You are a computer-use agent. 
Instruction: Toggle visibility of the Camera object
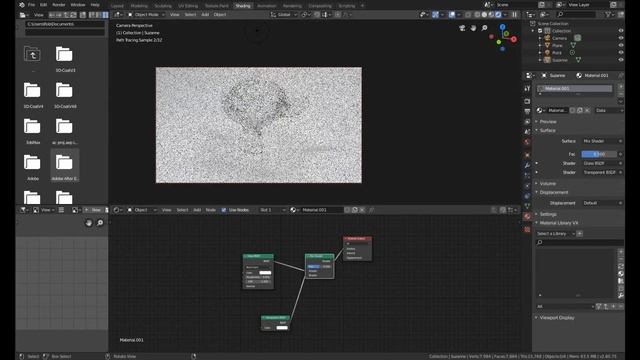click(621, 38)
